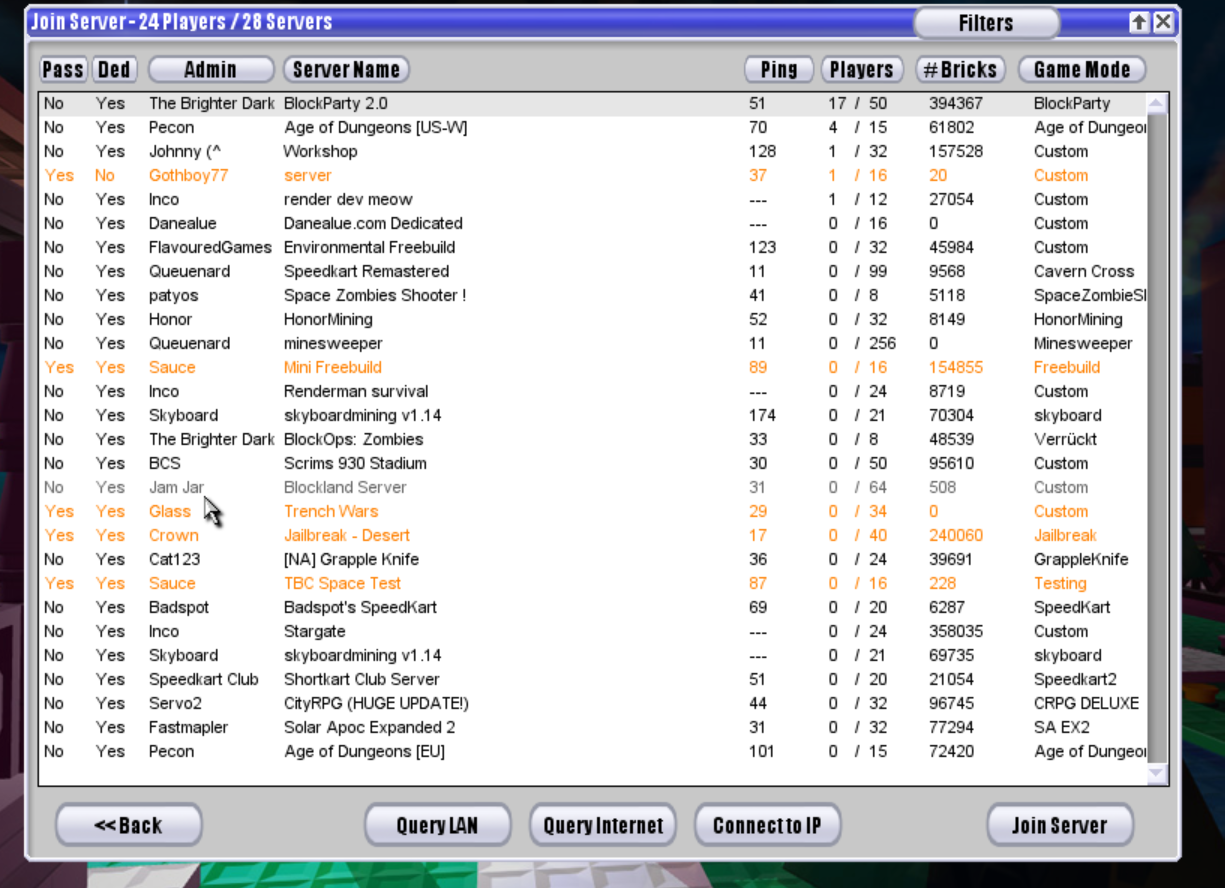The height and width of the screenshot is (888, 1225).
Task: Choose the Danealue.com Dedicated server
Action: click(x=593, y=223)
